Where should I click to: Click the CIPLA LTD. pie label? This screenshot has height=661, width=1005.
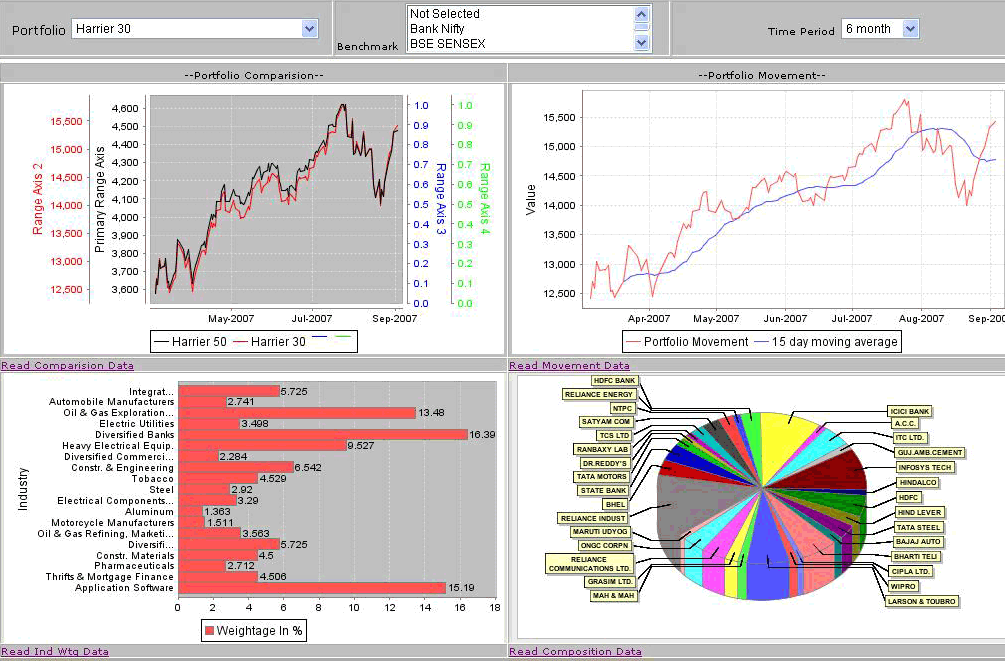(x=910, y=571)
